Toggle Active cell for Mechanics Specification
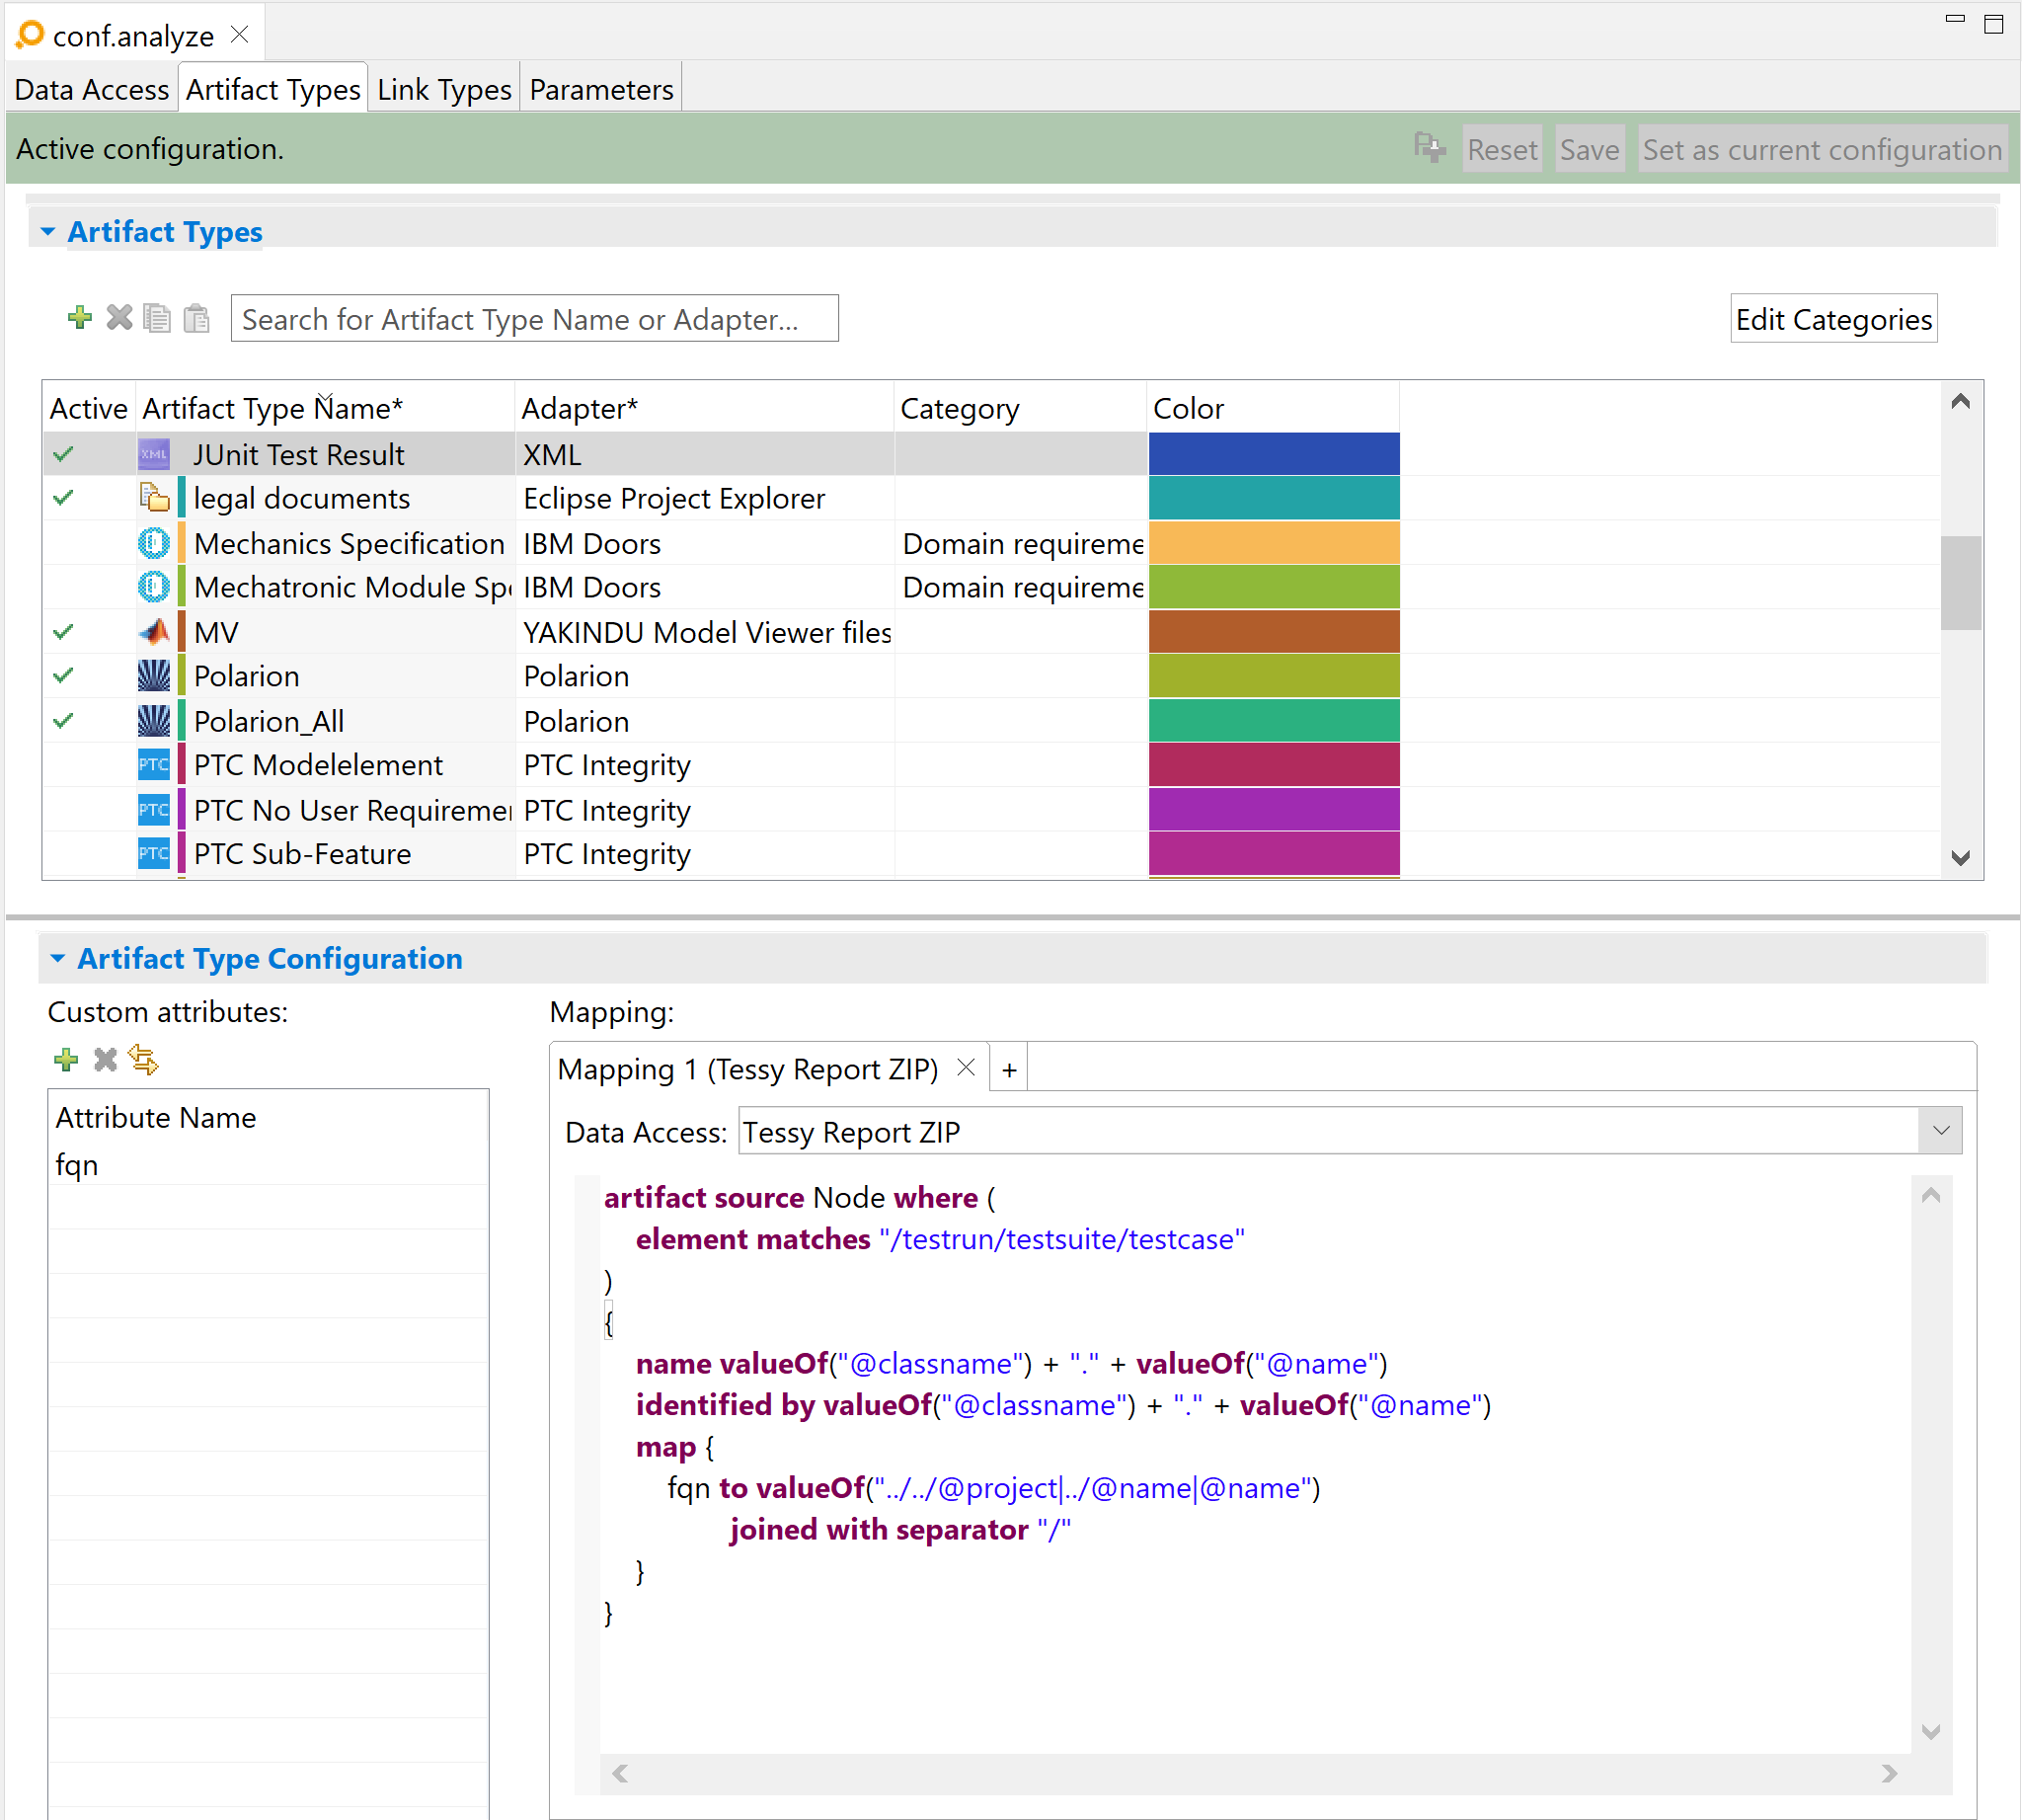Image resolution: width=2022 pixels, height=1820 pixels. pyautogui.click(x=88, y=543)
